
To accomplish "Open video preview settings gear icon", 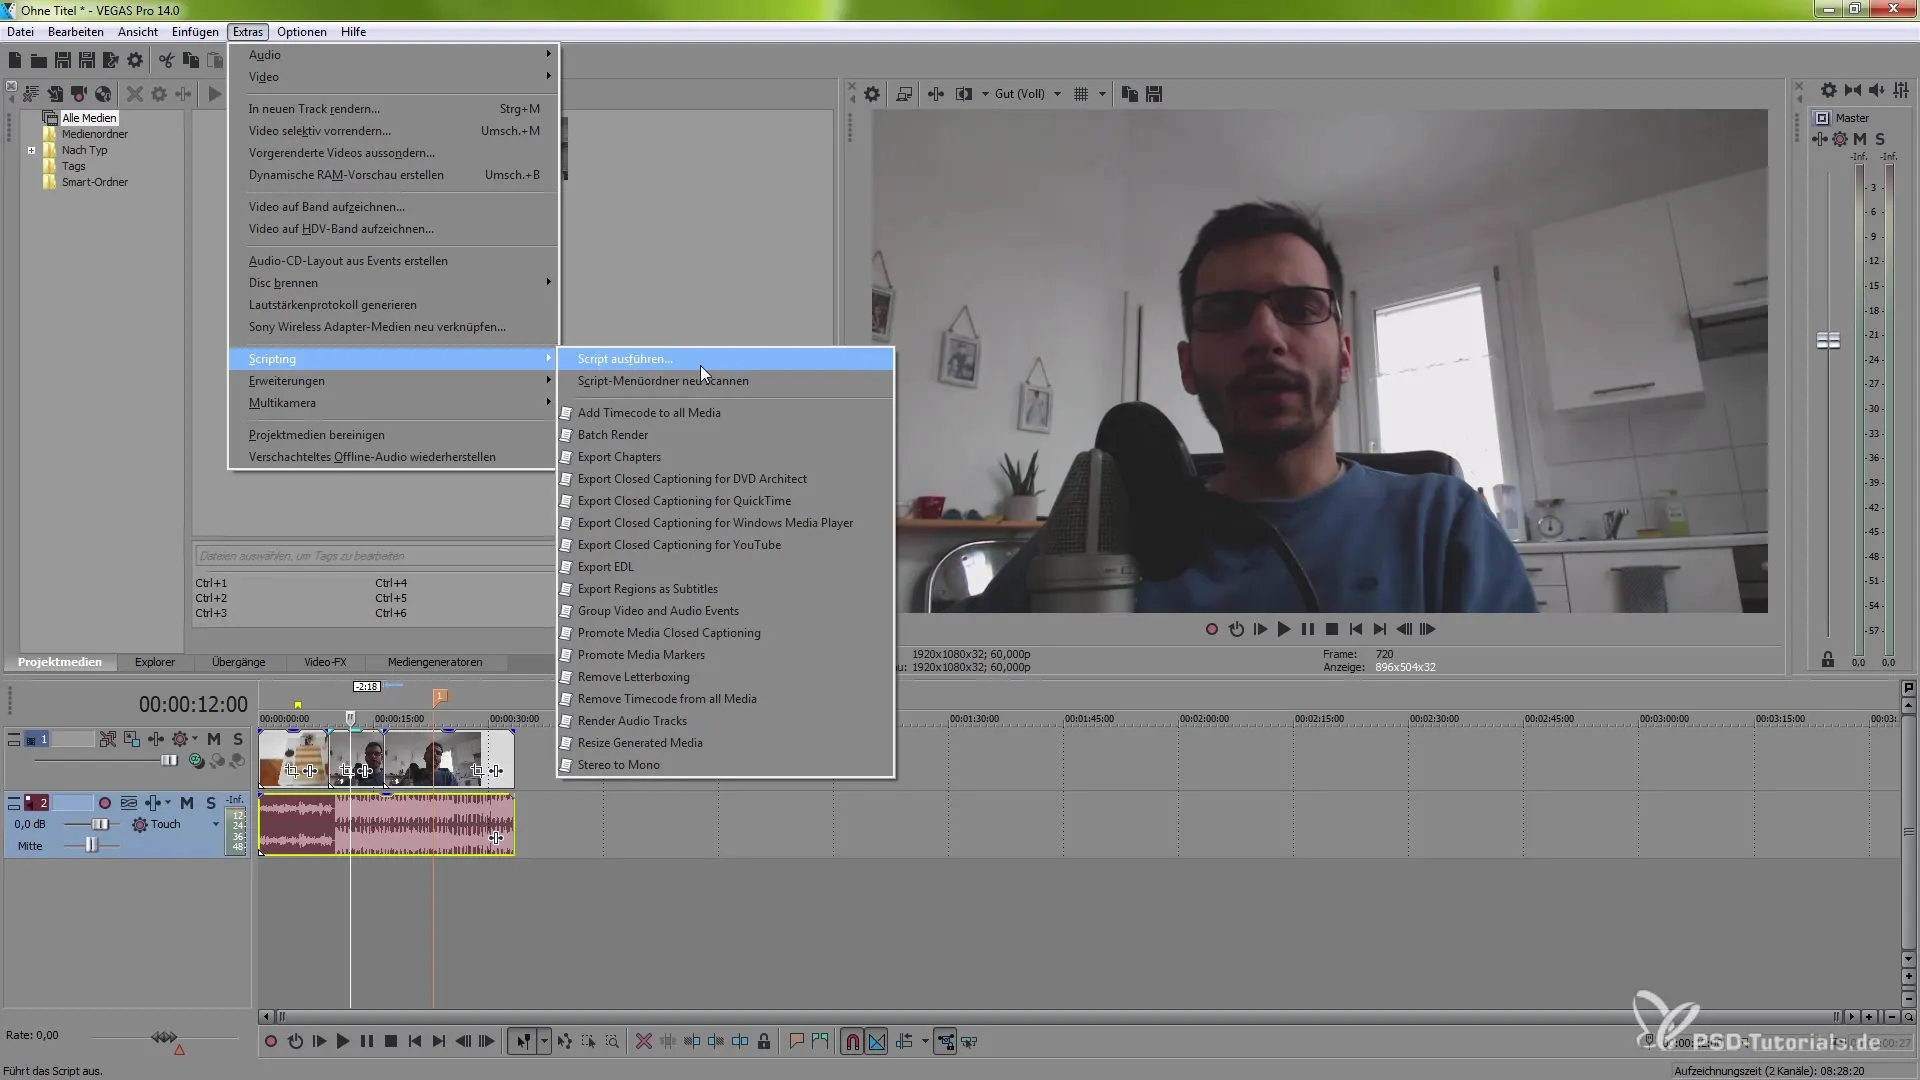I will (872, 94).
